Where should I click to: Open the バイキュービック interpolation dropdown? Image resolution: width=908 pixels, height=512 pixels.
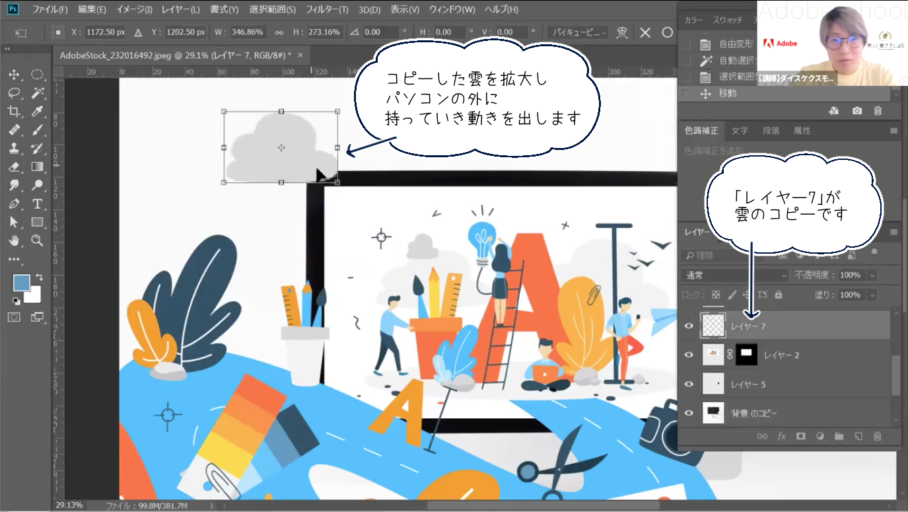click(579, 32)
